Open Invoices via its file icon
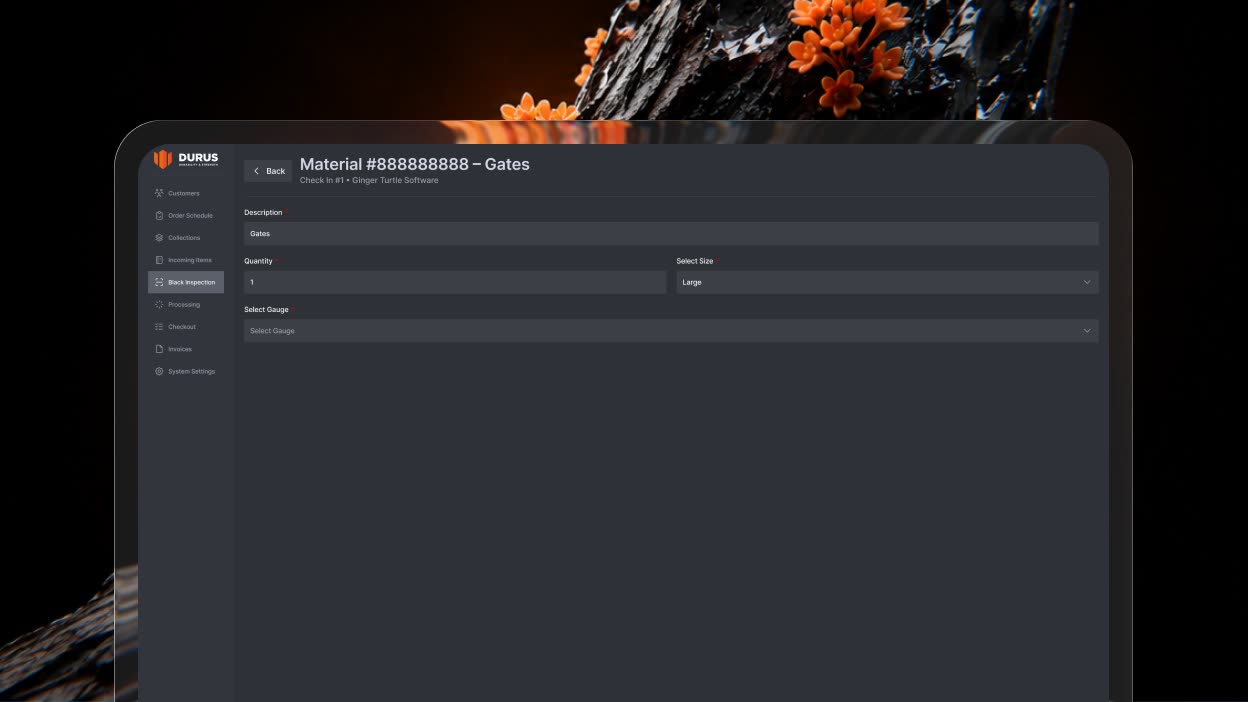The image size is (1248, 702). click(x=159, y=349)
